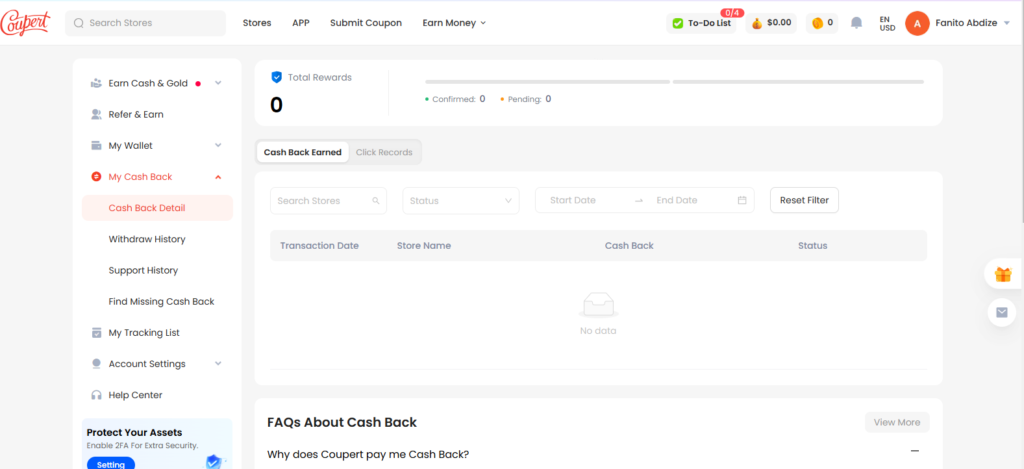The height and width of the screenshot is (469, 1024).
Task: Open My Tracking List link
Action: click(x=144, y=332)
